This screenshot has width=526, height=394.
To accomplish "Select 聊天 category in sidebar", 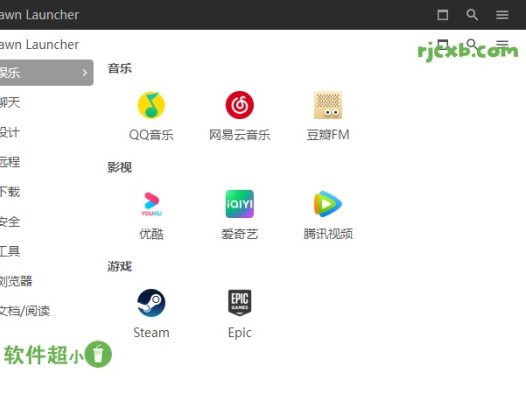I will pos(10,102).
